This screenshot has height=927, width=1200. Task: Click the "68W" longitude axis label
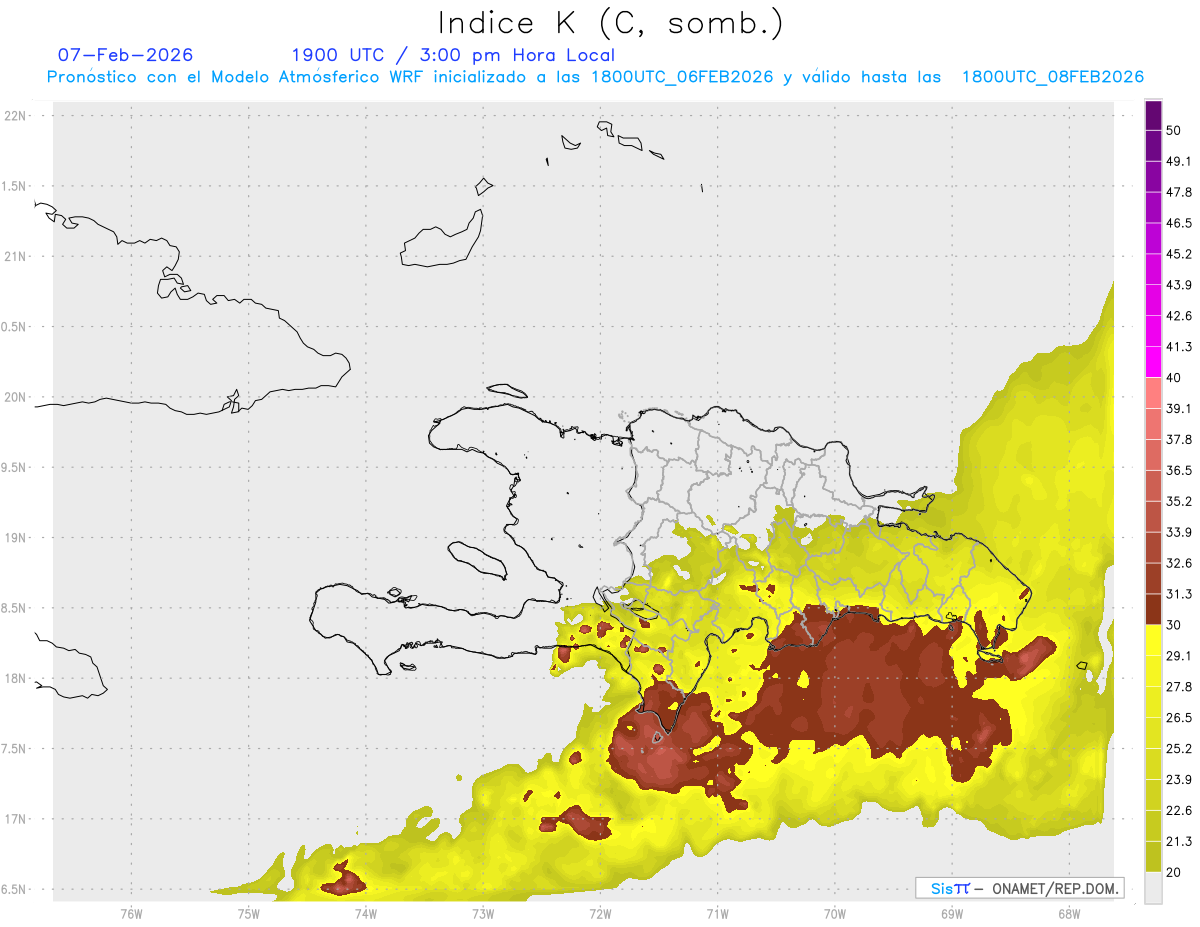tap(1068, 914)
